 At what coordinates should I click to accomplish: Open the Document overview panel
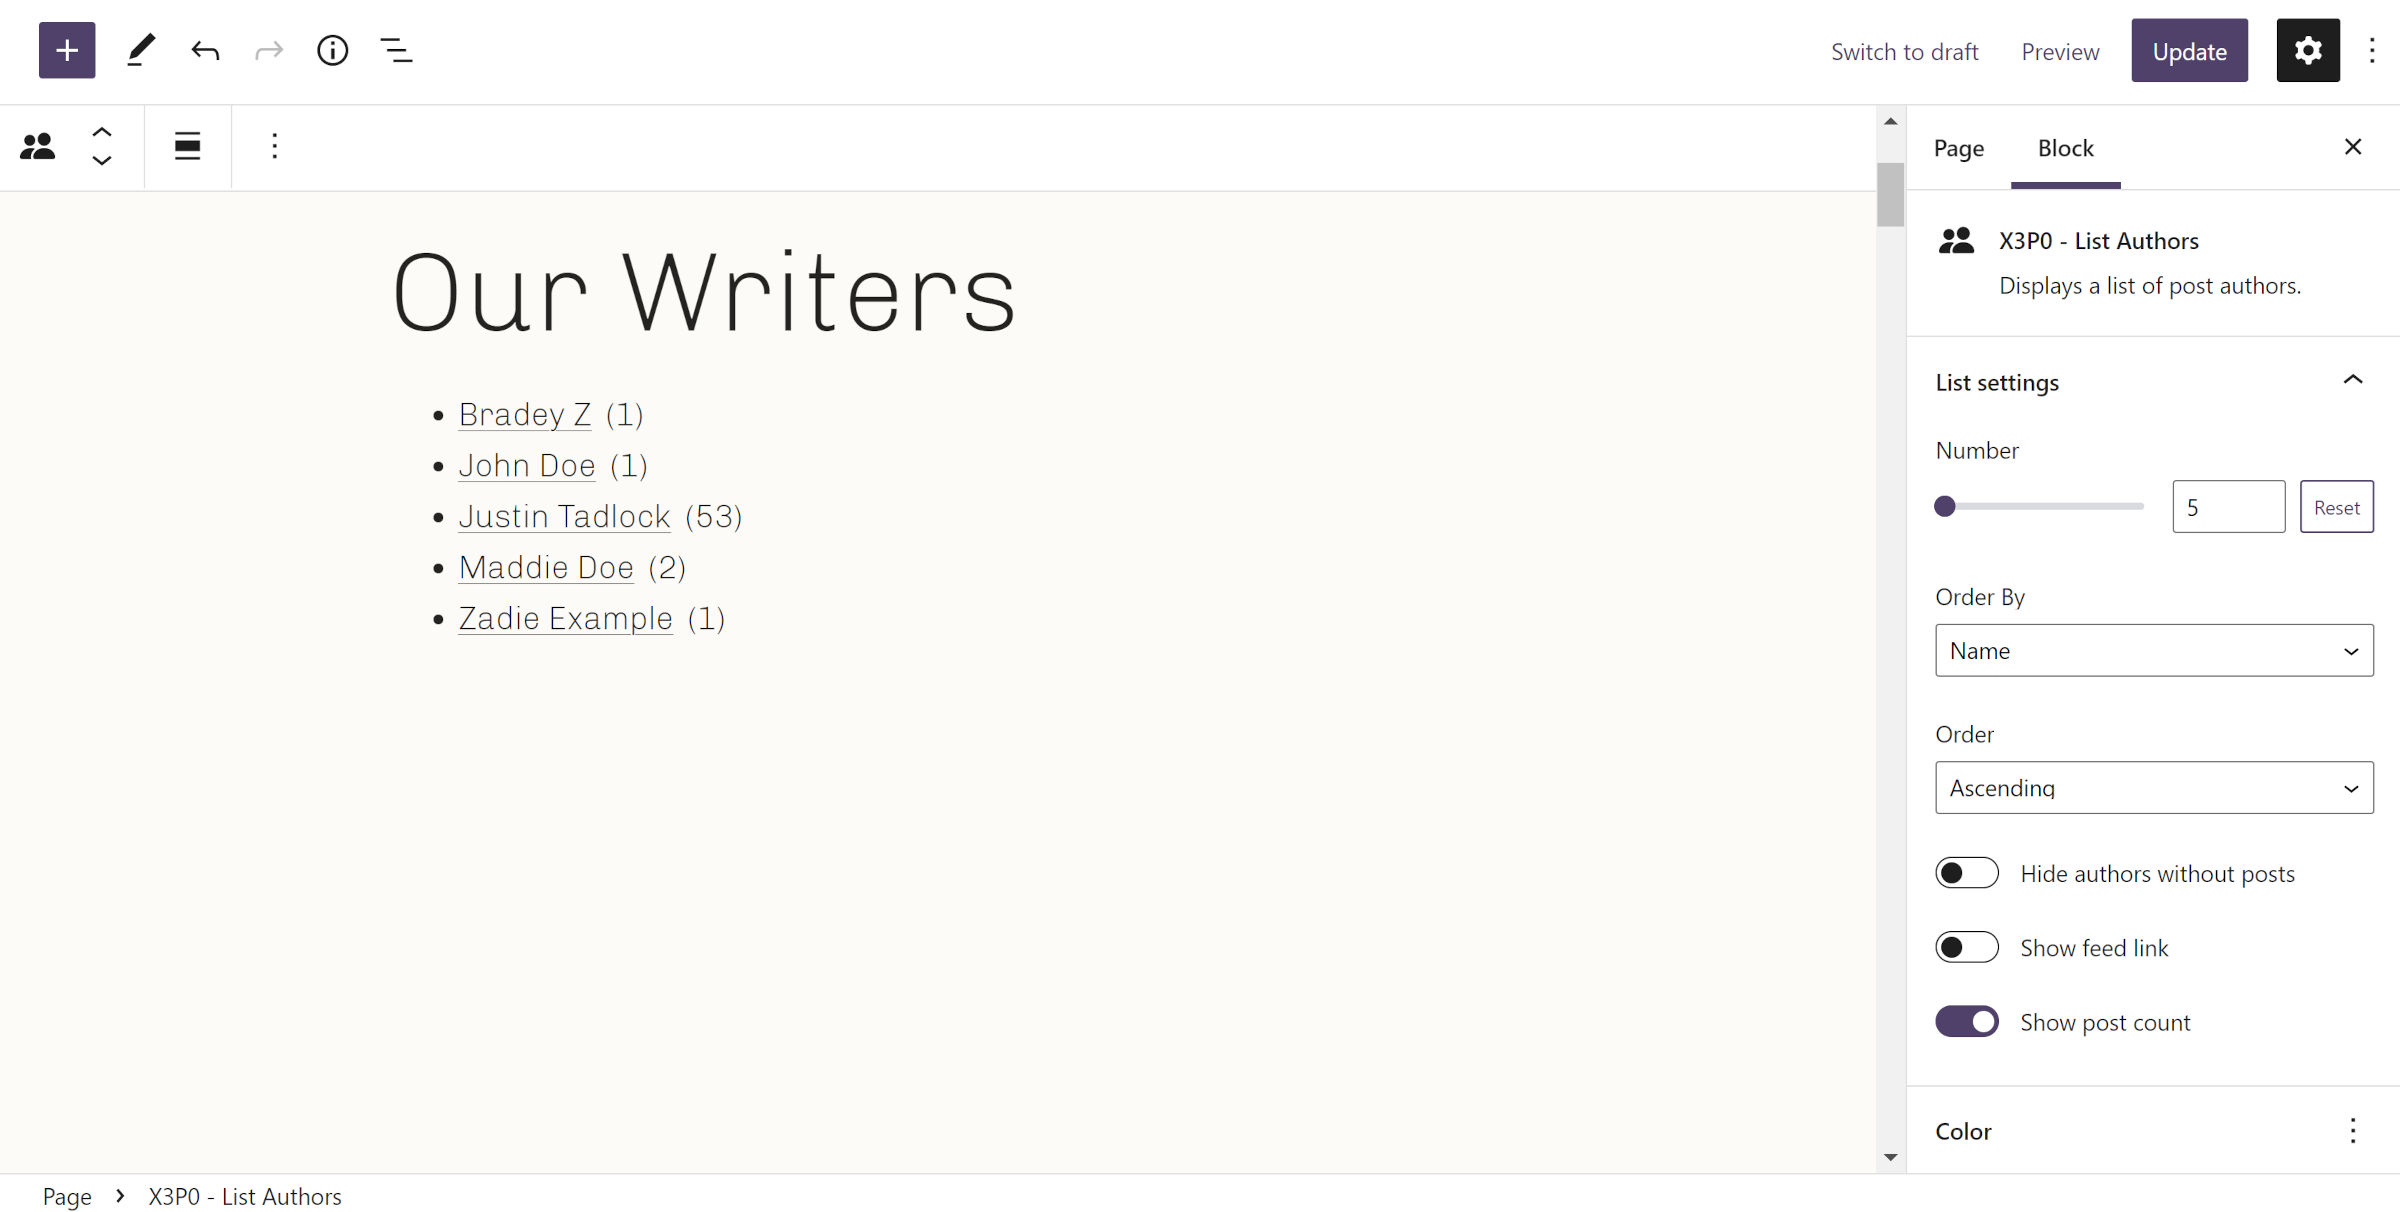(x=396, y=50)
